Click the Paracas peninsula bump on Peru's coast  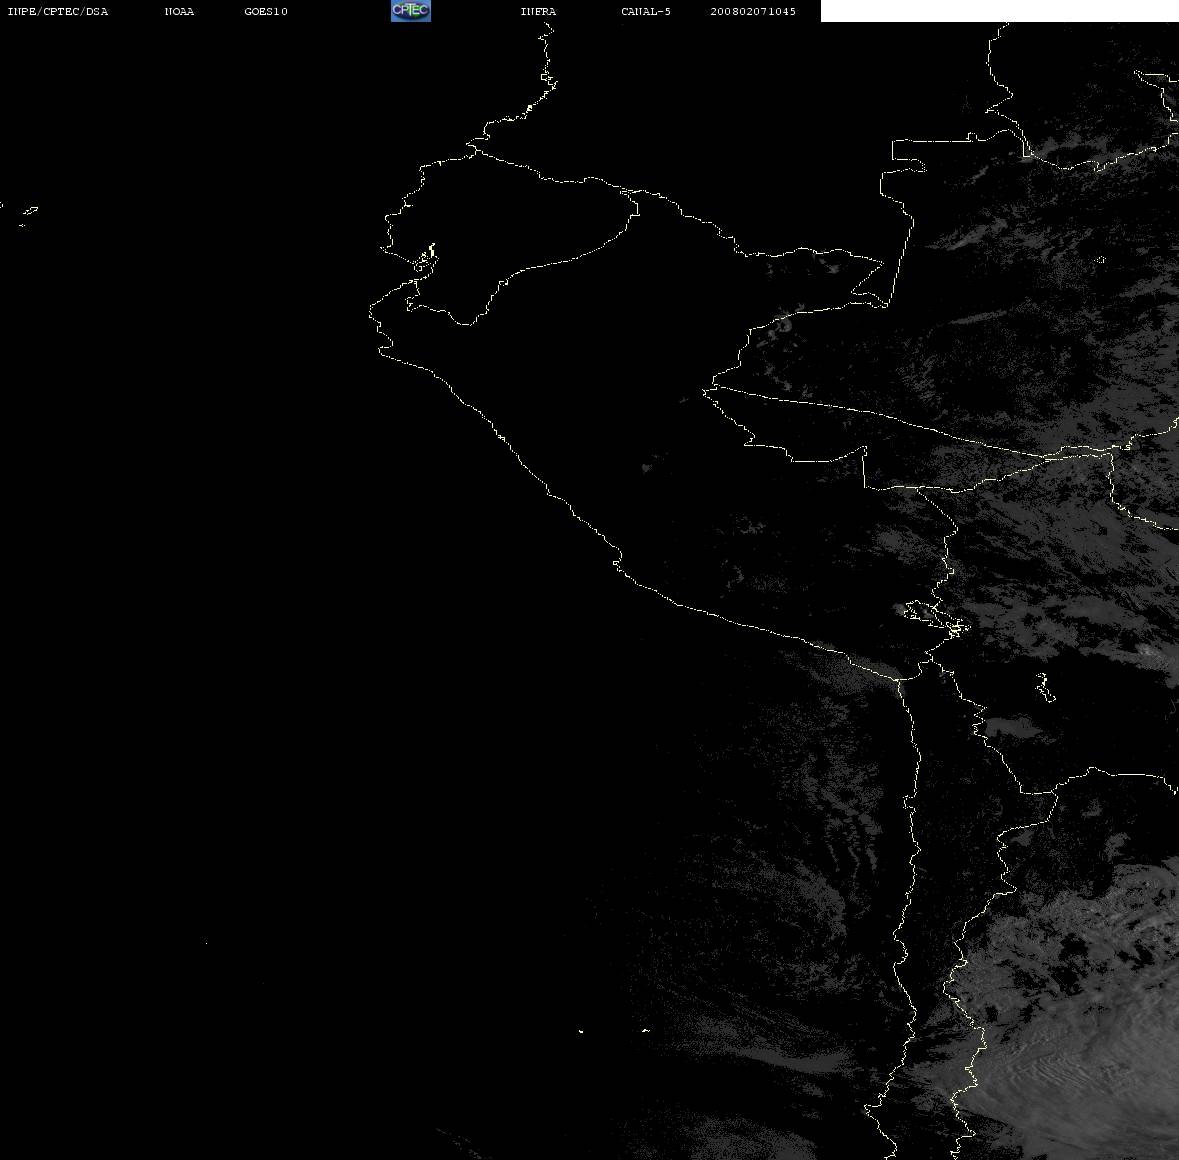click(618, 561)
